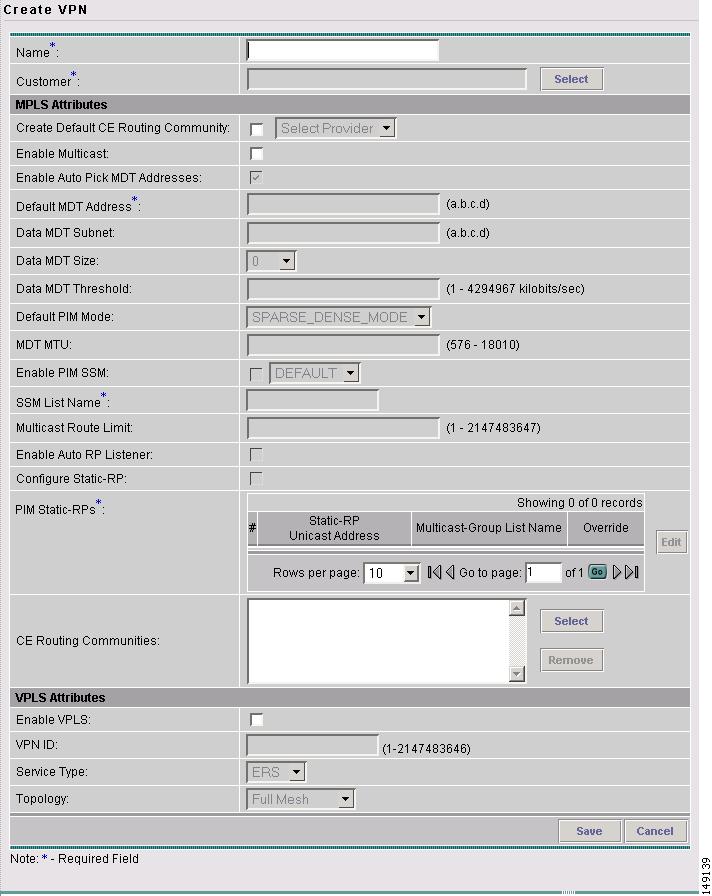This screenshot has width=712, height=896.
Task: Click Select for CE Routing Communities
Action: coord(571,621)
